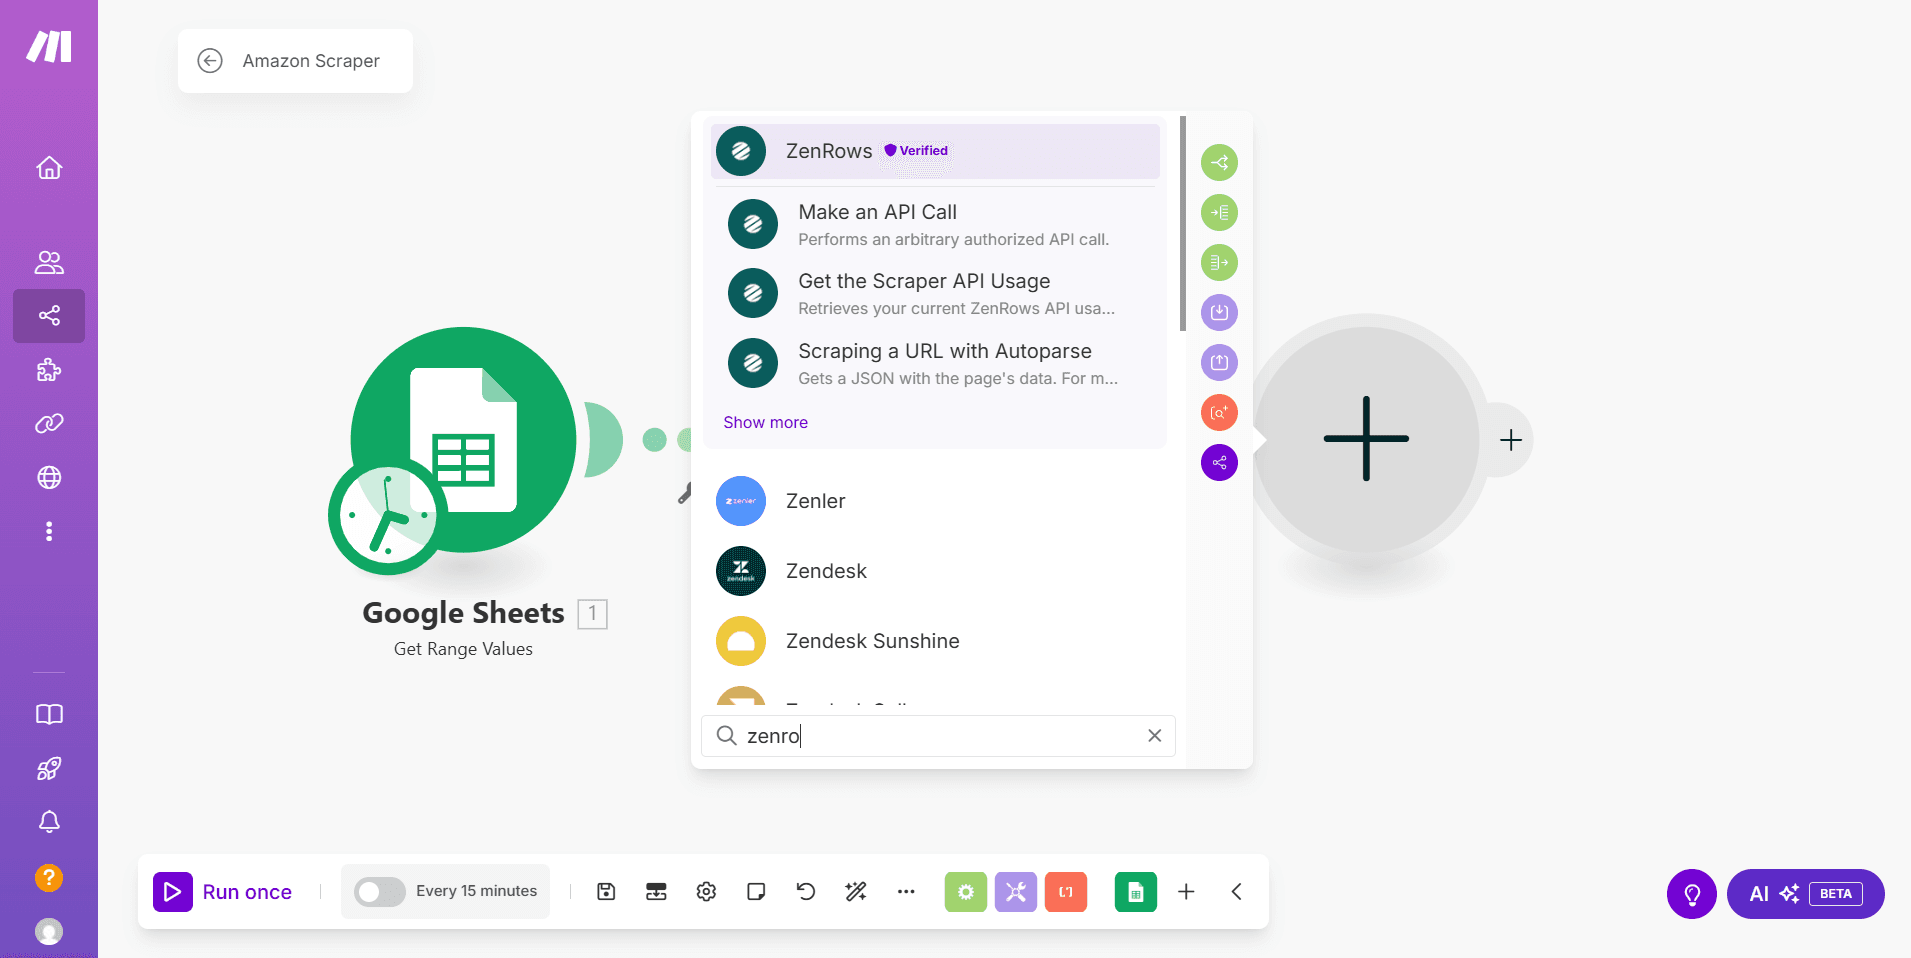Select the ZenRows Verified app header
This screenshot has height=958, width=1911.
pos(935,151)
